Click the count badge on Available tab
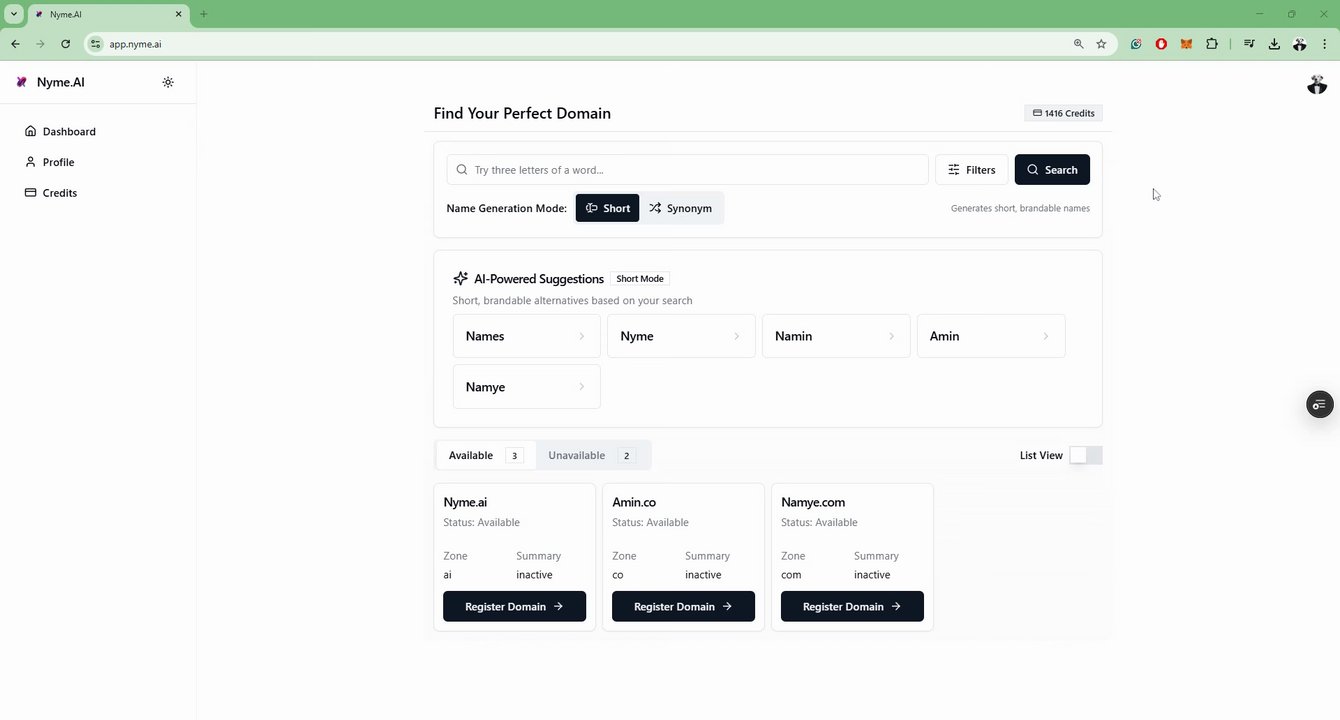This screenshot has height=720, width=1340. tap(515, 456)
